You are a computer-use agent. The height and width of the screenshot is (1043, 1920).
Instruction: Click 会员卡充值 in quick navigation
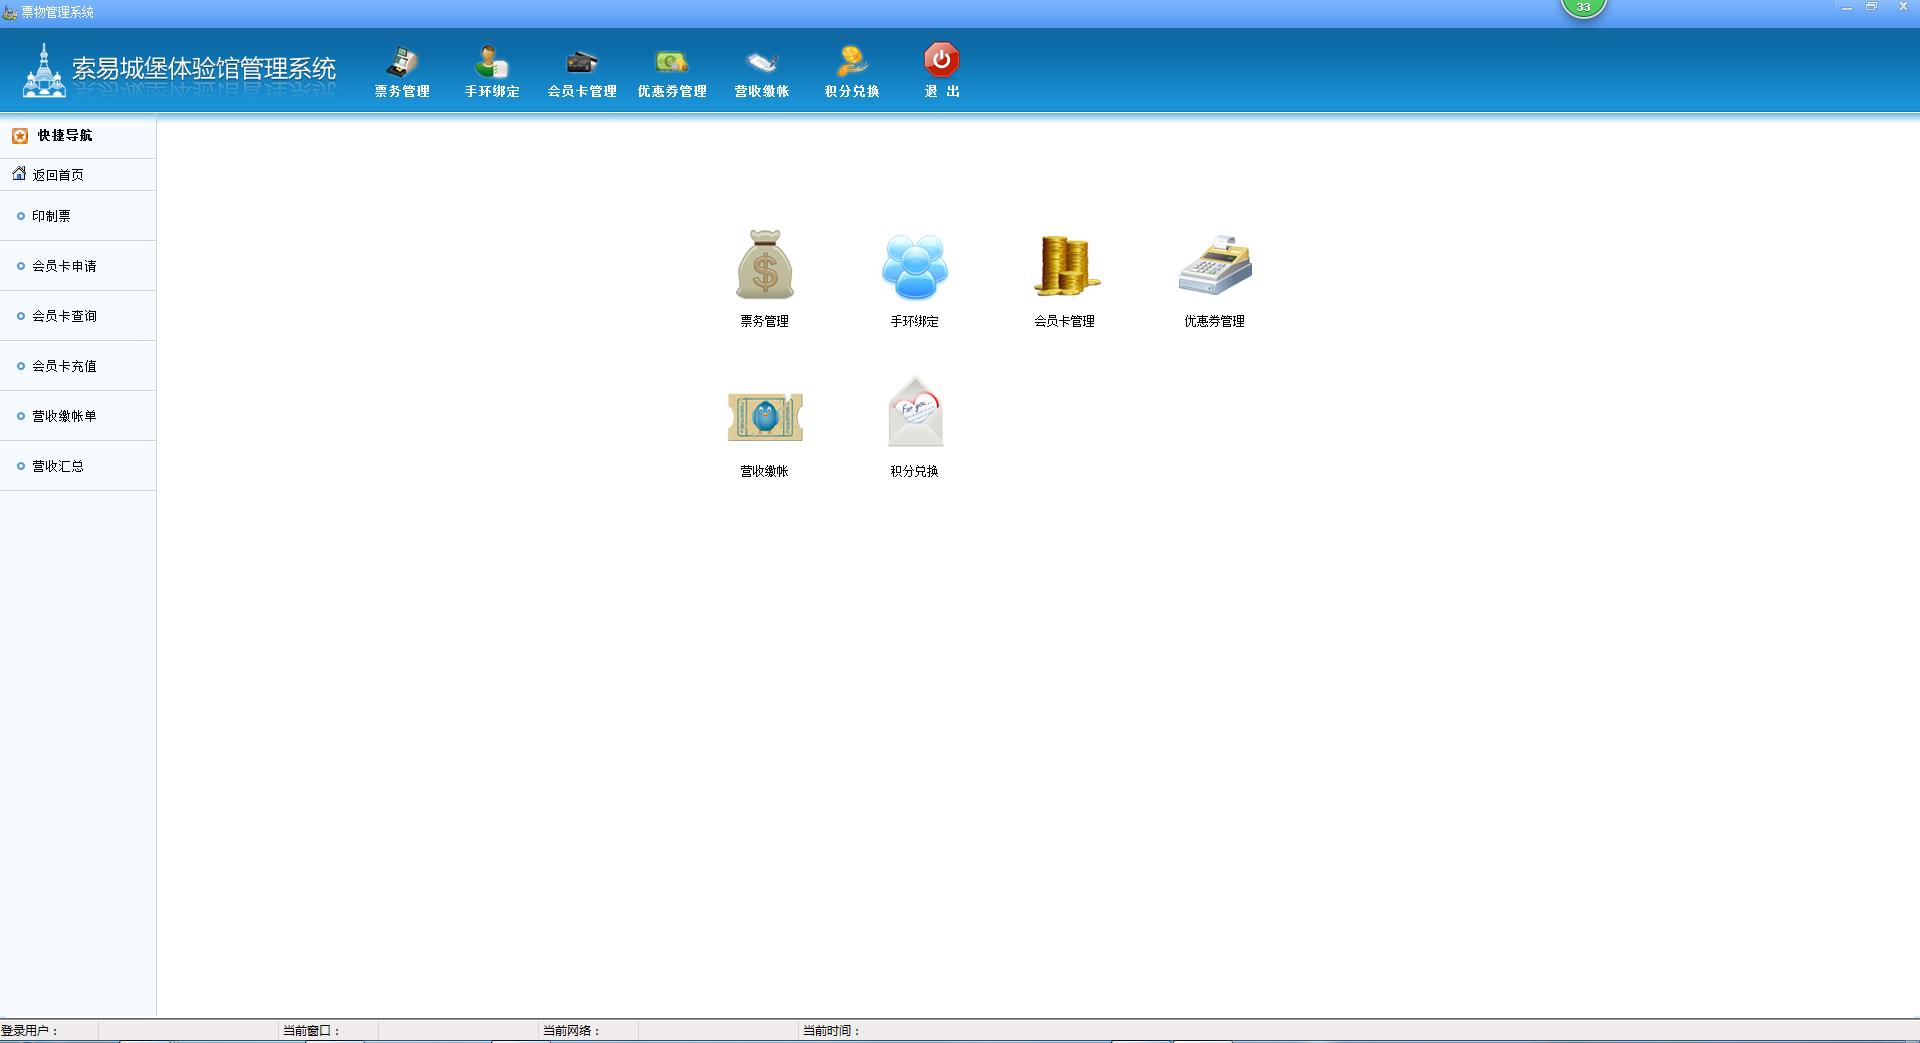coord(64,366)
